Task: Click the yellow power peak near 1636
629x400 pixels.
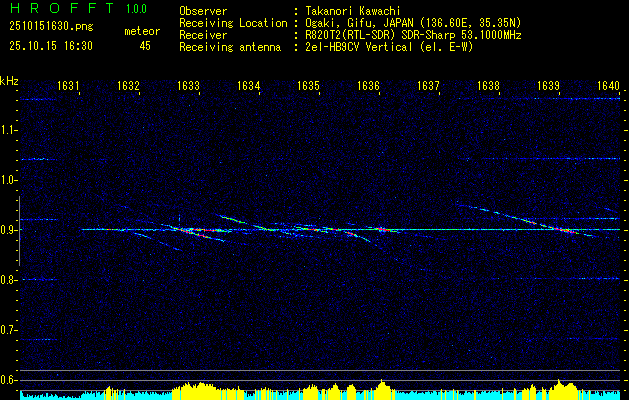Action: click(x=382, y=388)
